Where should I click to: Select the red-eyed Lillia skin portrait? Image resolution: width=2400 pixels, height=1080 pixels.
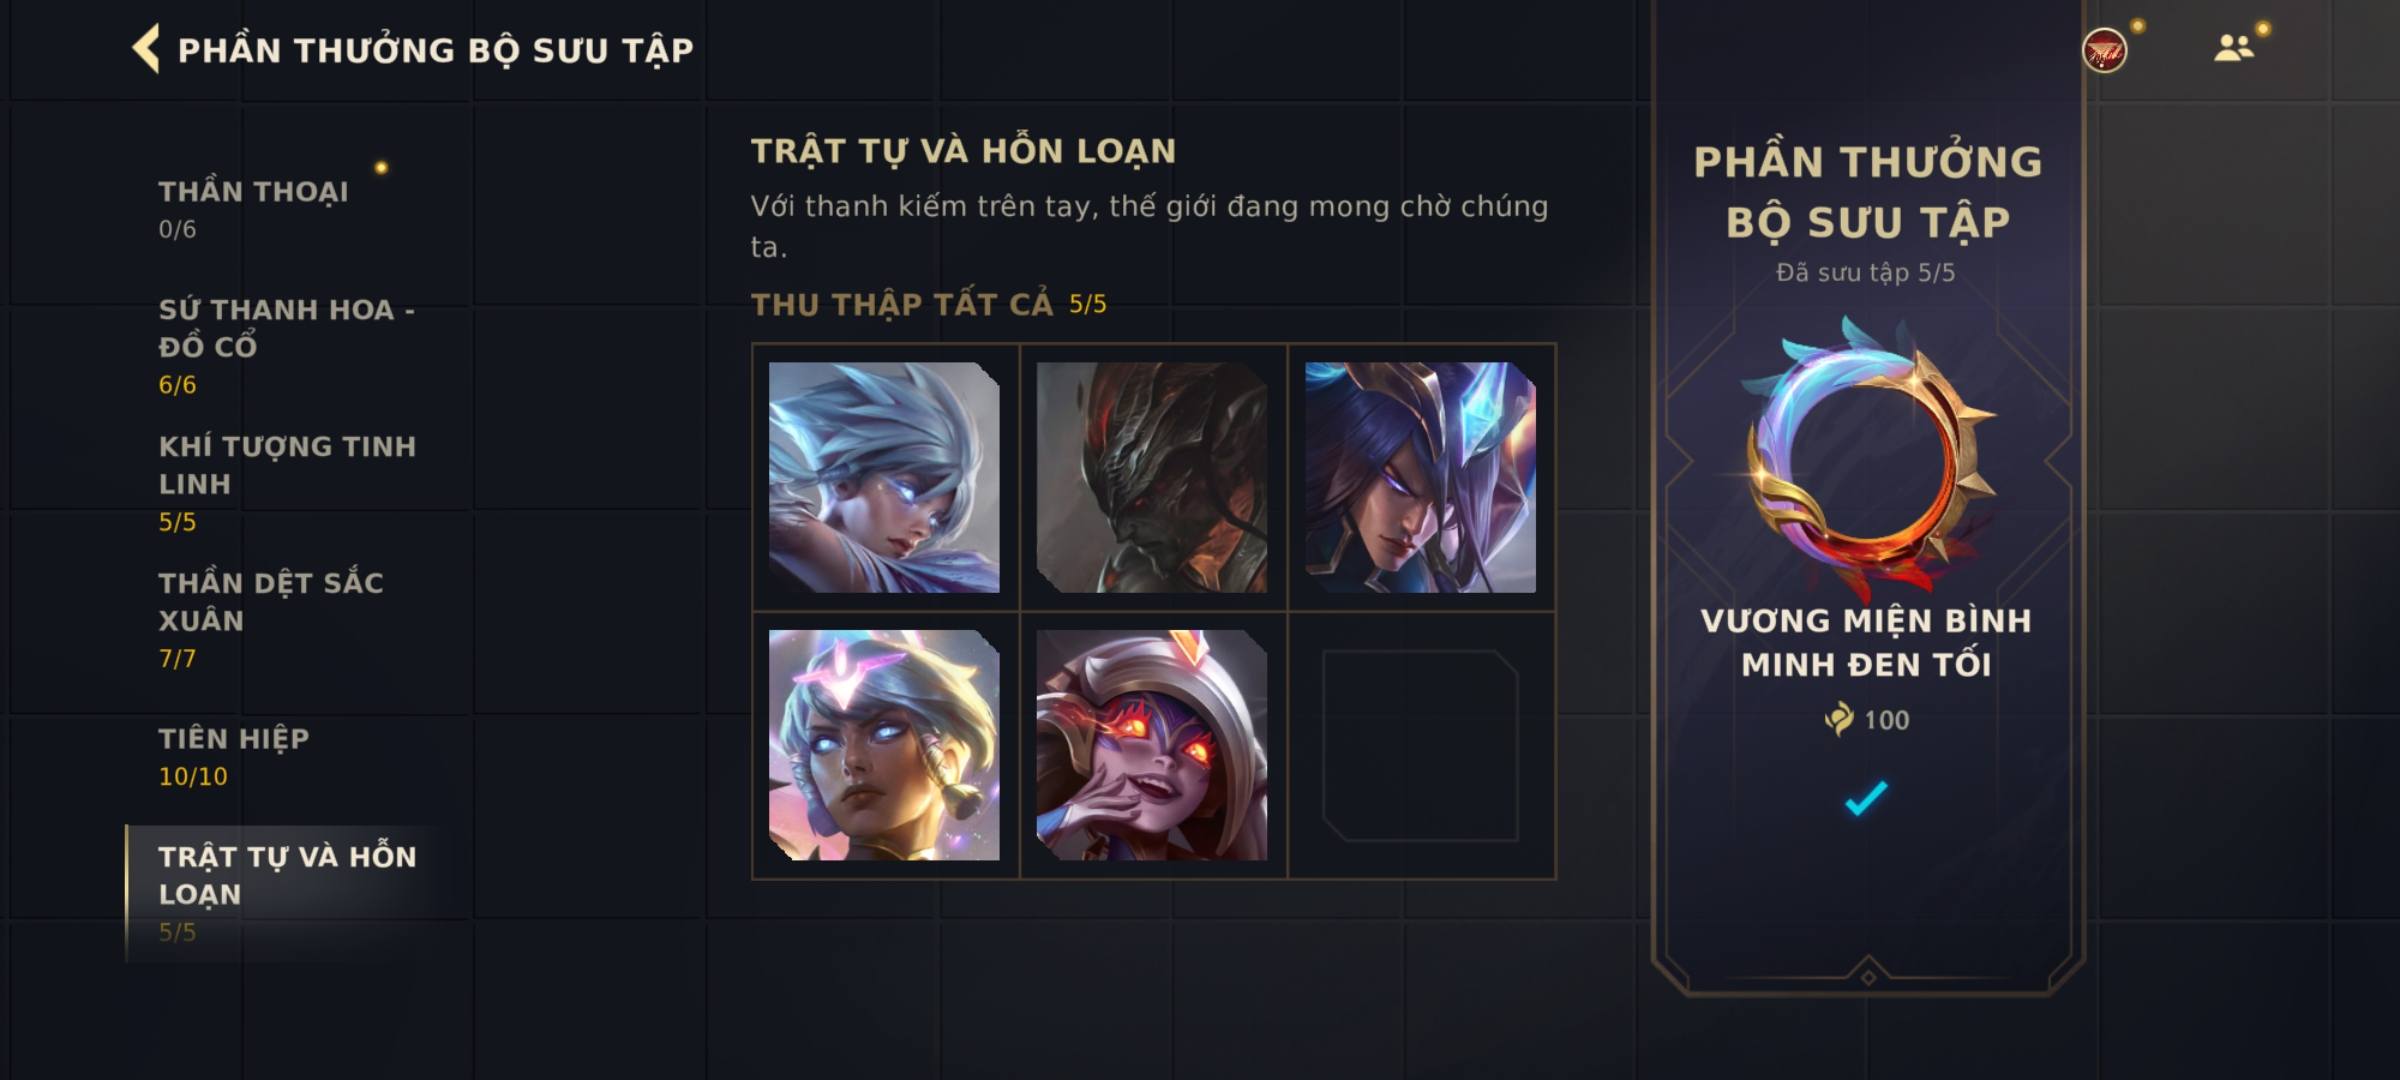(1152, 745)
